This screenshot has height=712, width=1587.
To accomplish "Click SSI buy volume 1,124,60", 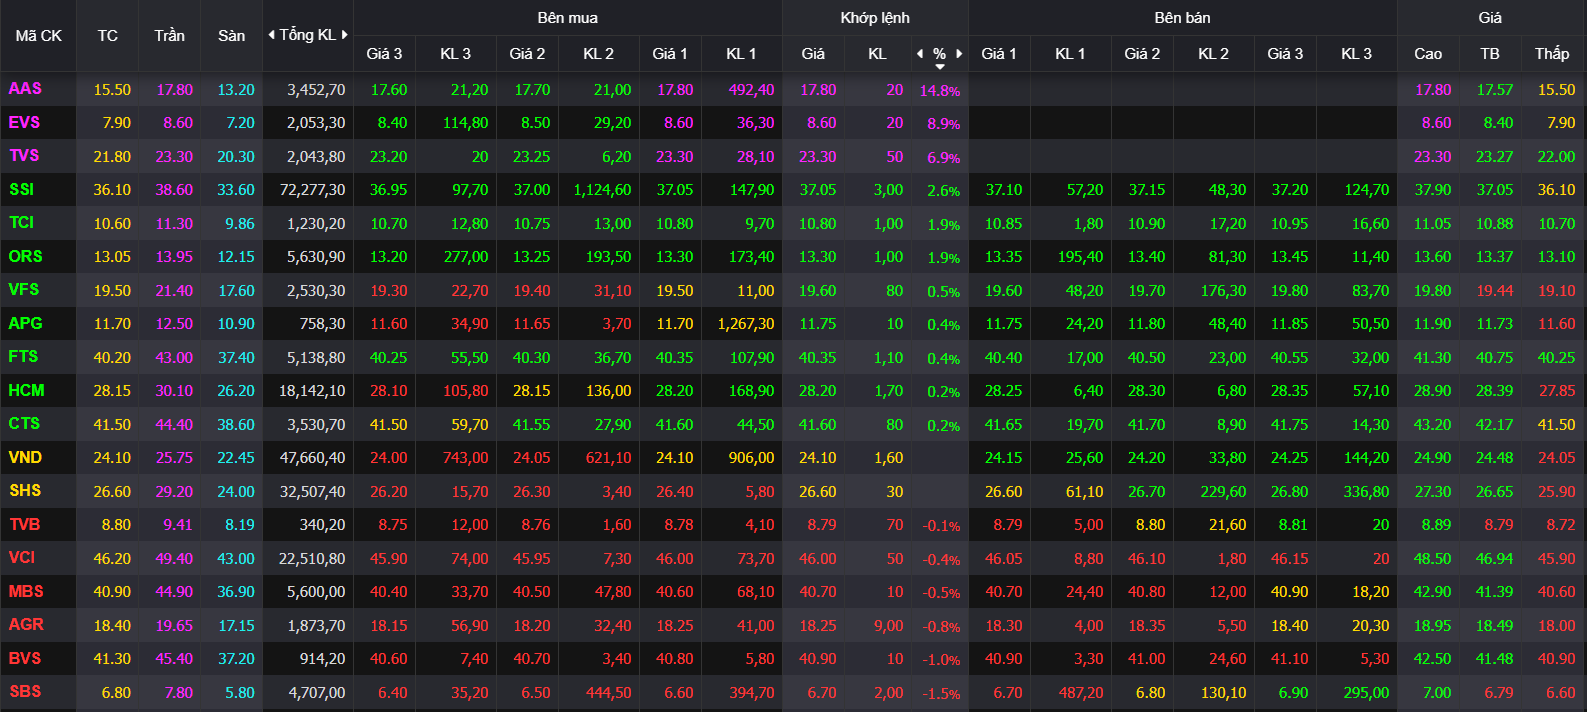I will pos(603,190).
